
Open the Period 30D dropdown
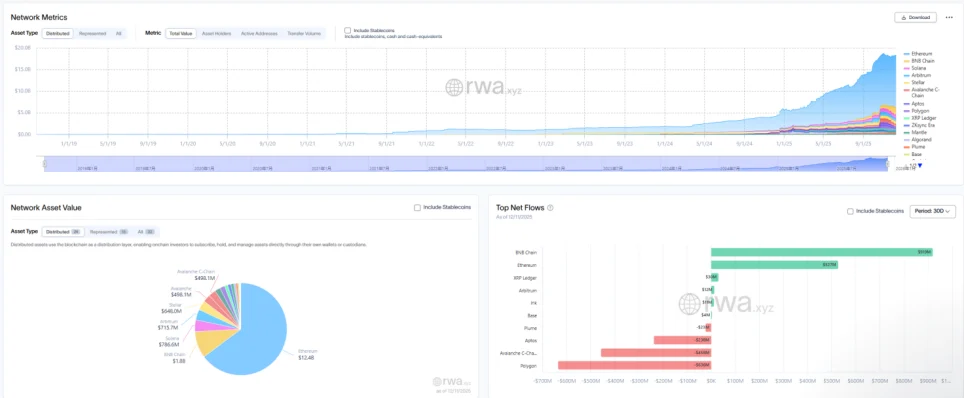coord(932,211)
